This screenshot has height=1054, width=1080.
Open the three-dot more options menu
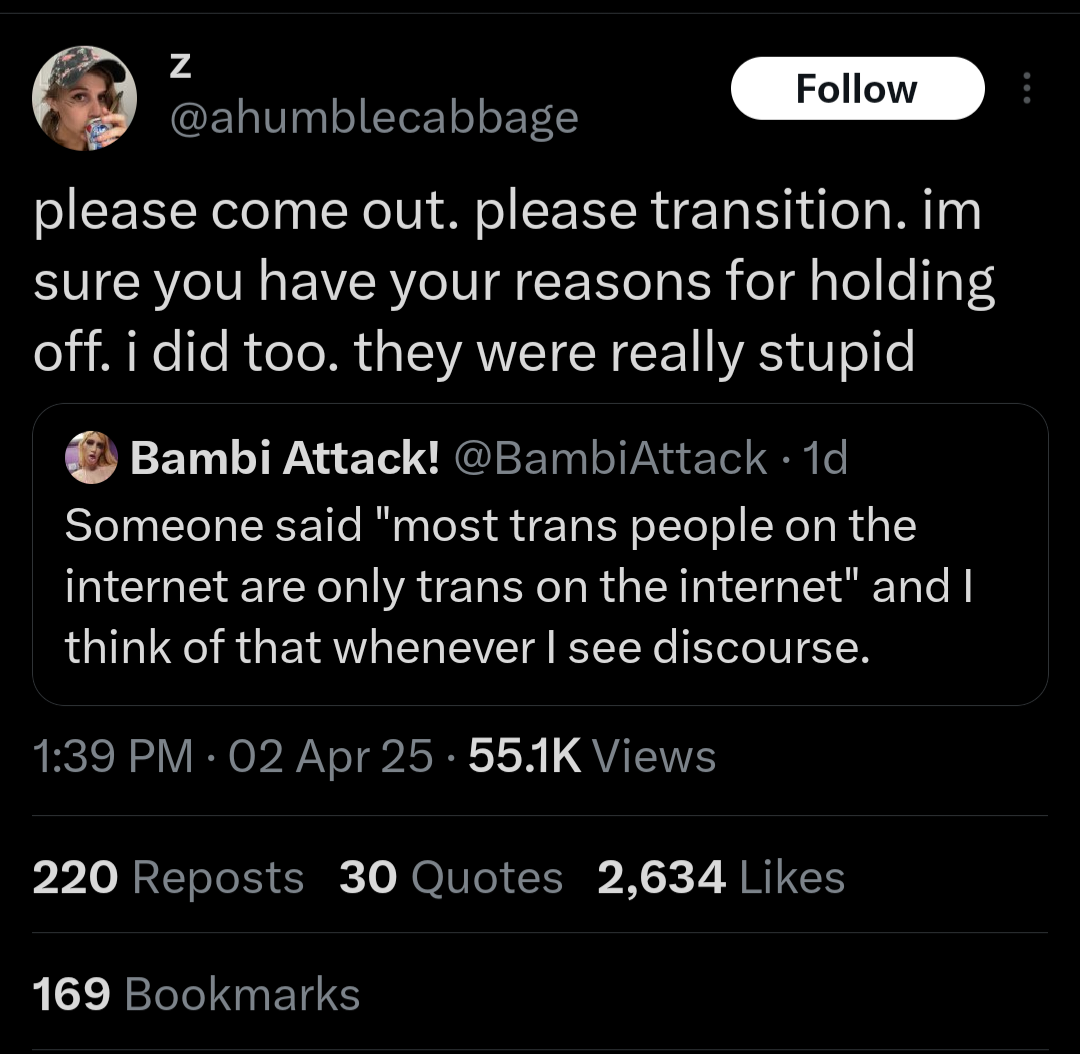pyautogui.click(x=1027, y=88)
